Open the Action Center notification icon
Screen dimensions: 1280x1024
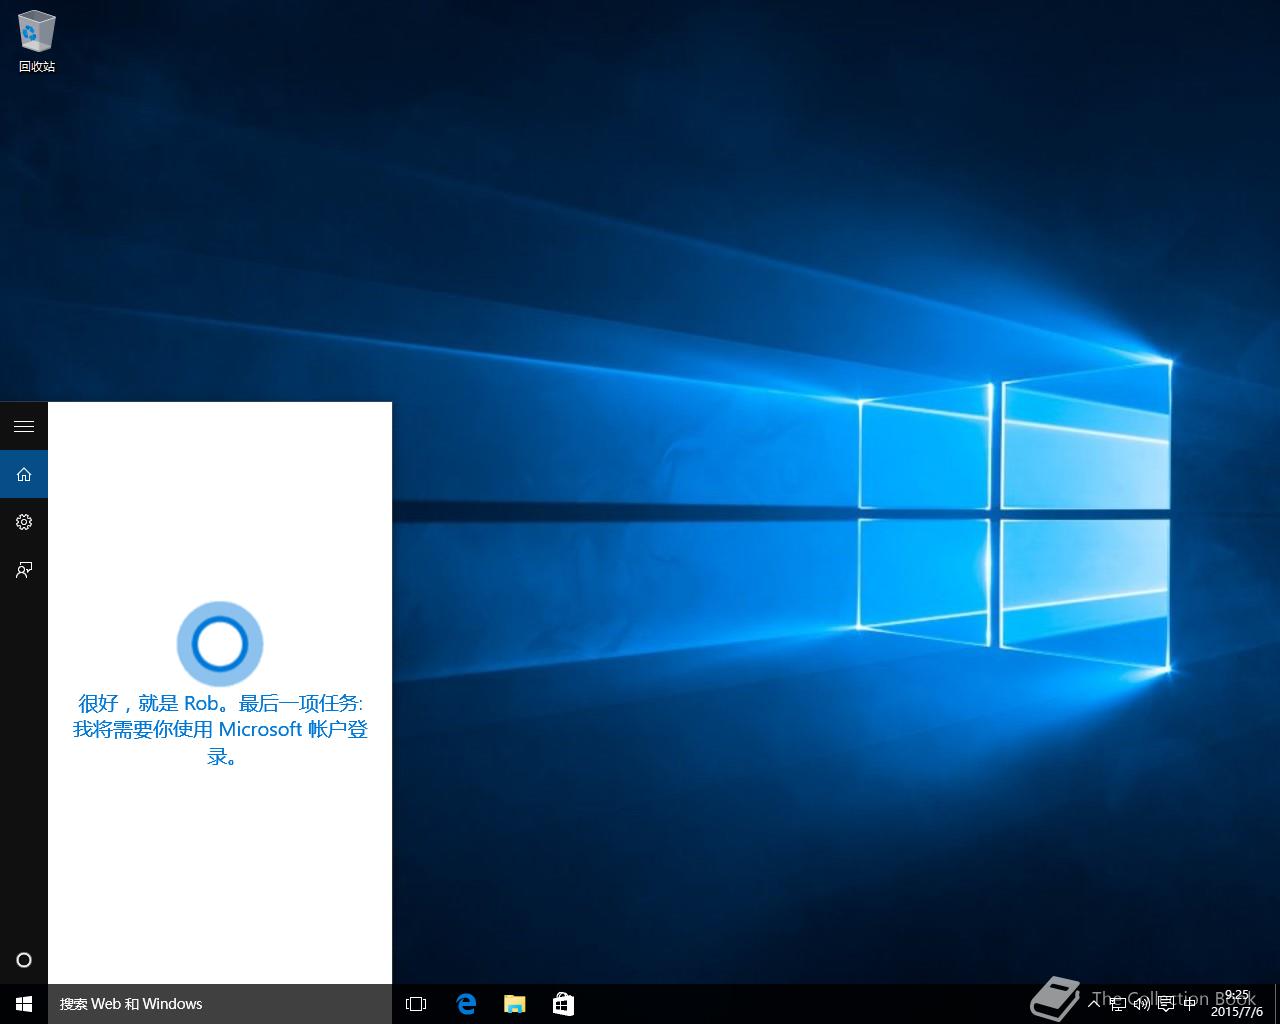[1166, 1004]
